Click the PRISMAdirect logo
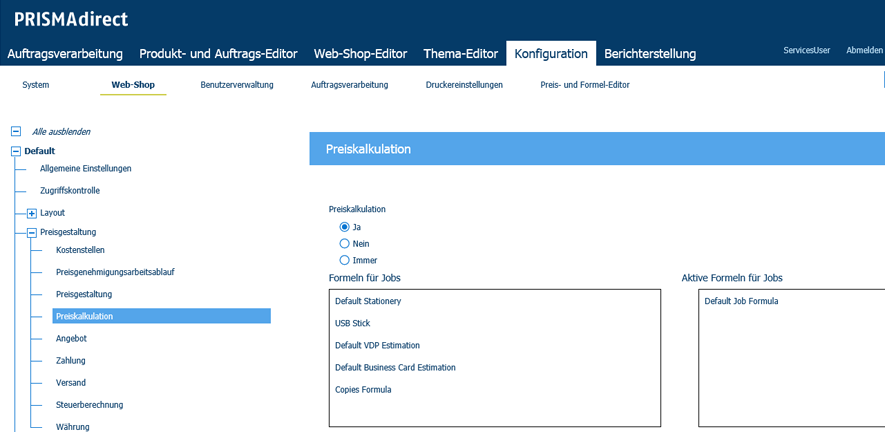The height and width of the screenshot is (432, 885). click(x=71, y=19)
